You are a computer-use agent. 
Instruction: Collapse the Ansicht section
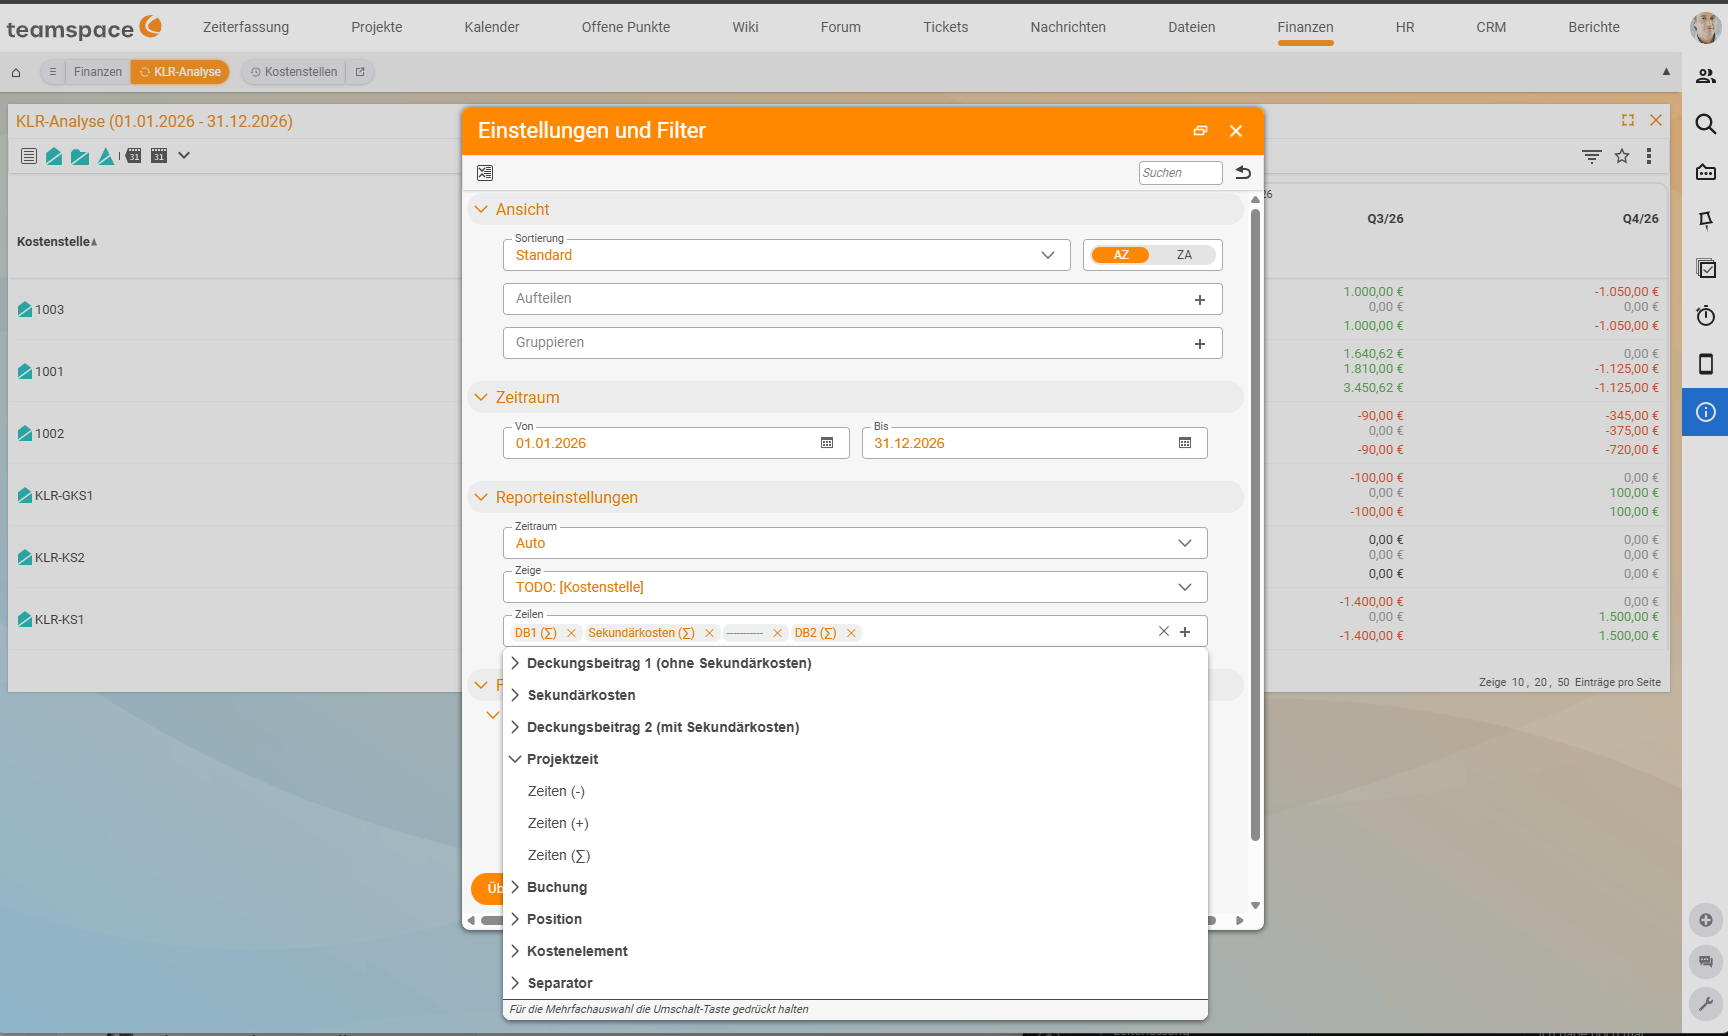coord(481,209)
